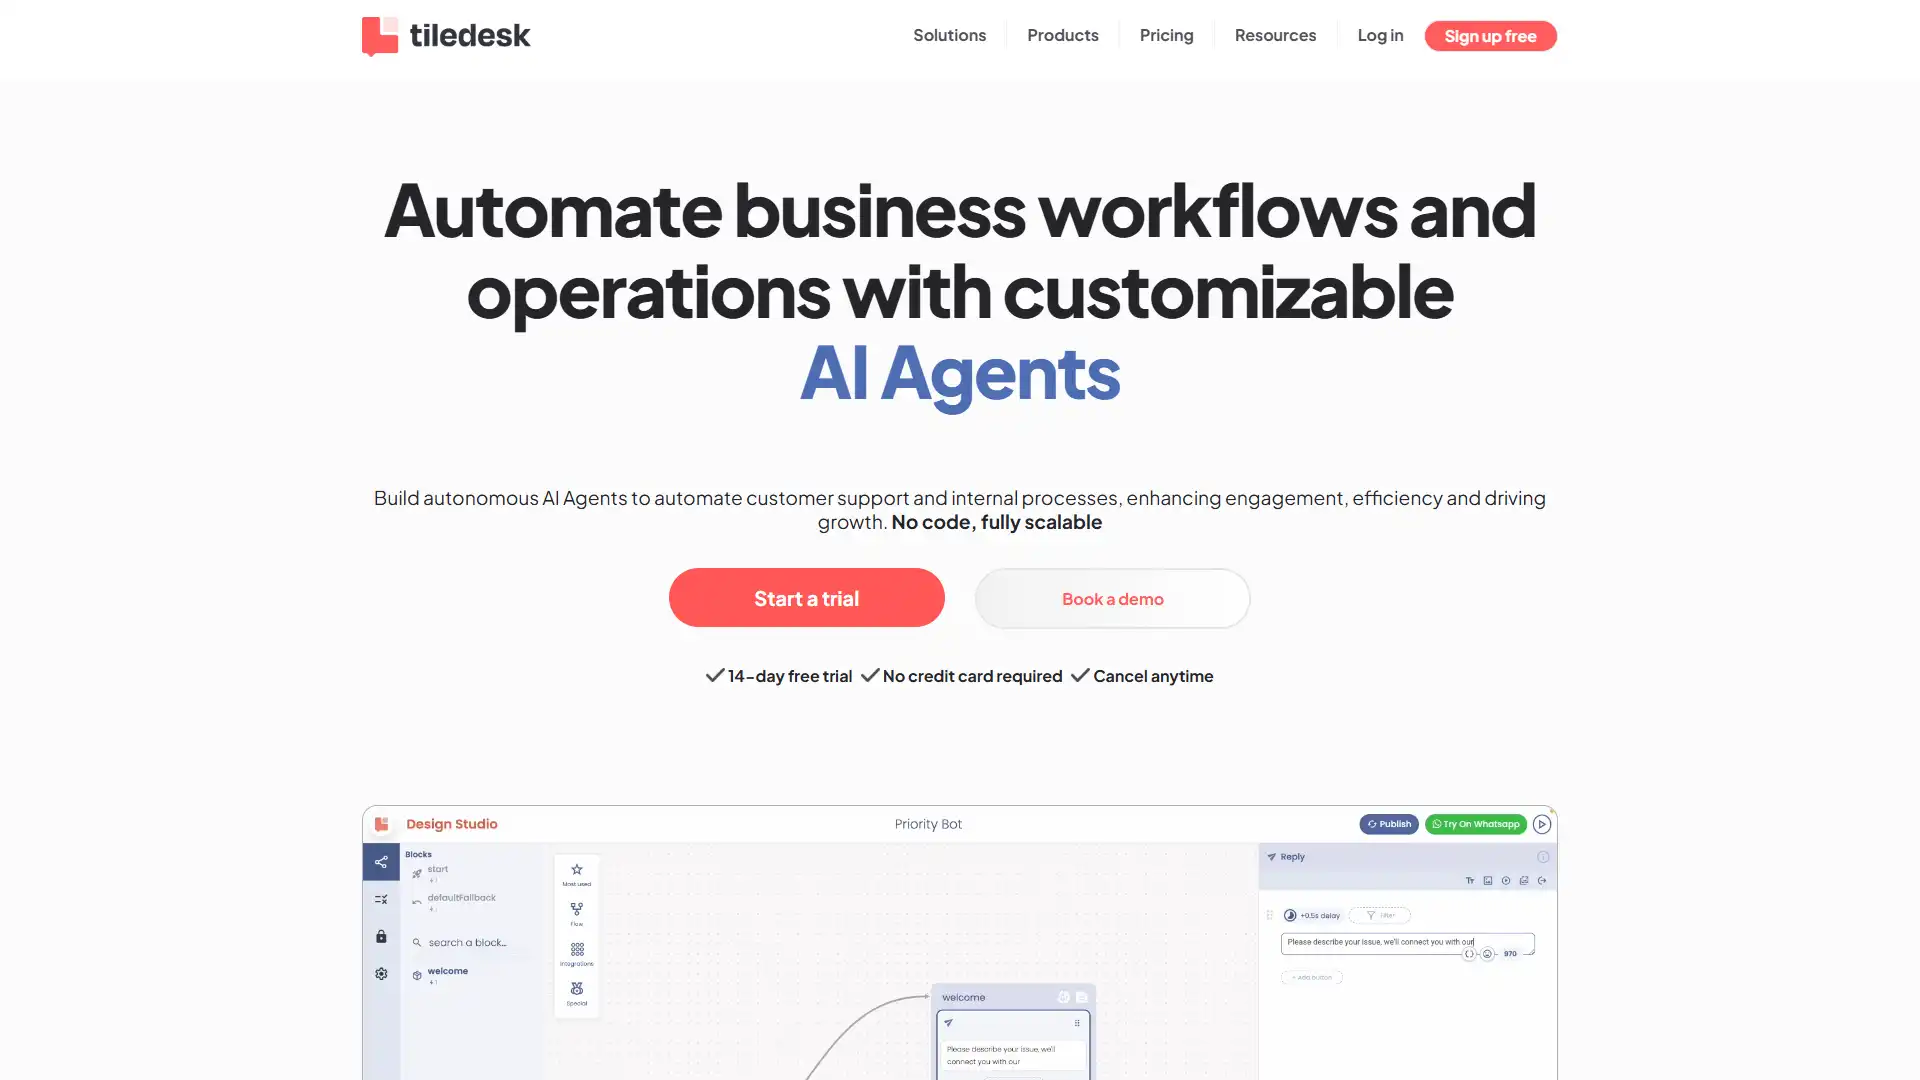1920x1080 pixels.
Task: Click Start a trial button
Action: point(806,597)
